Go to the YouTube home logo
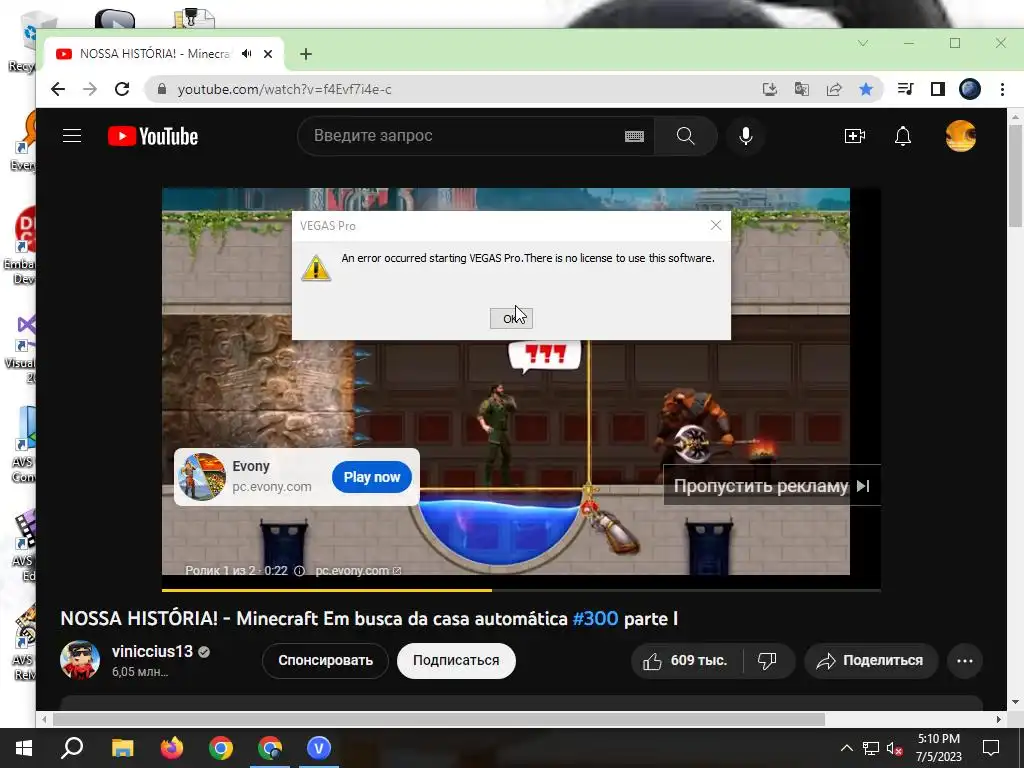The width and height of the screenshot is (1024, 768). [x=153, y=136]
